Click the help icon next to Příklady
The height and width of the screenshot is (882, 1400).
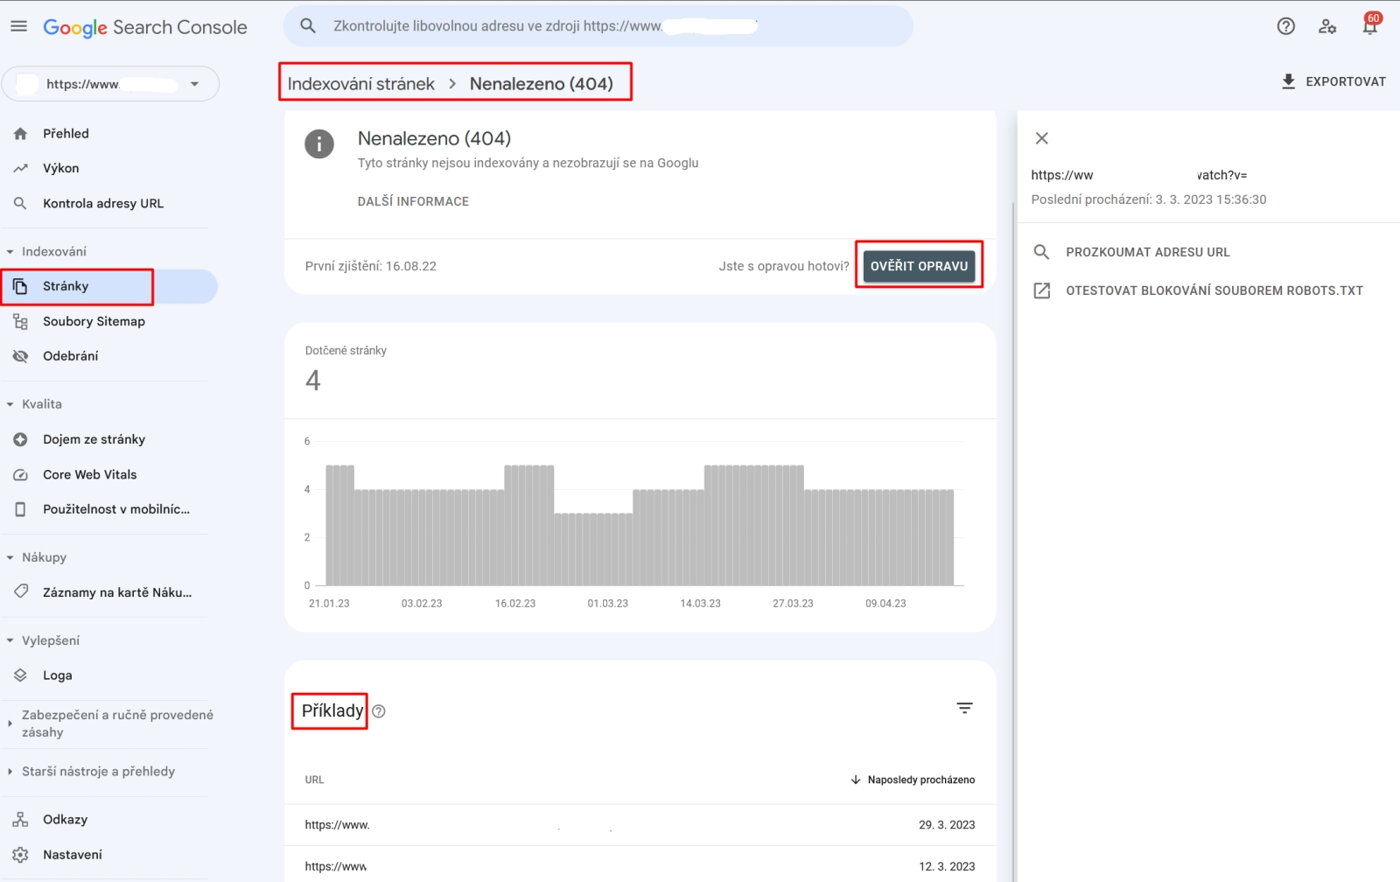point(378,711)
